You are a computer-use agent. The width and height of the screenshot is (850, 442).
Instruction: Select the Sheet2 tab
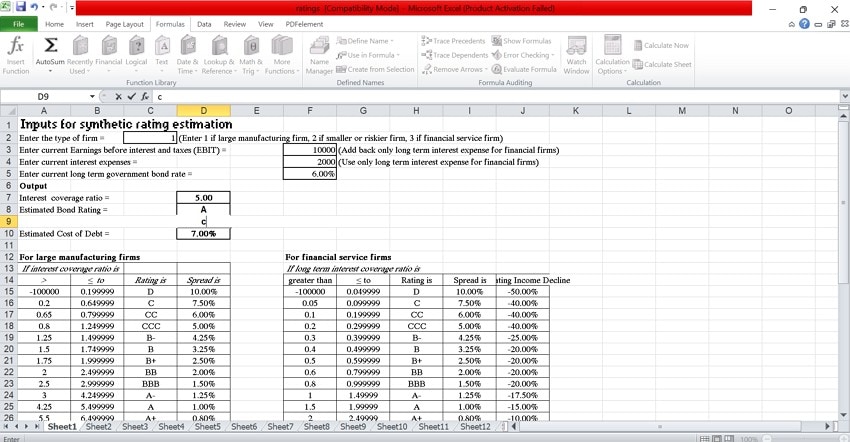(98, 427)
